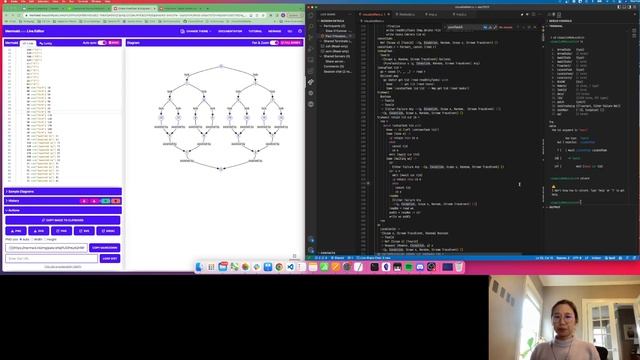Open Manage gear icon in VS Code activity bar
Viewport: 640px width, 360px height.
311,250
